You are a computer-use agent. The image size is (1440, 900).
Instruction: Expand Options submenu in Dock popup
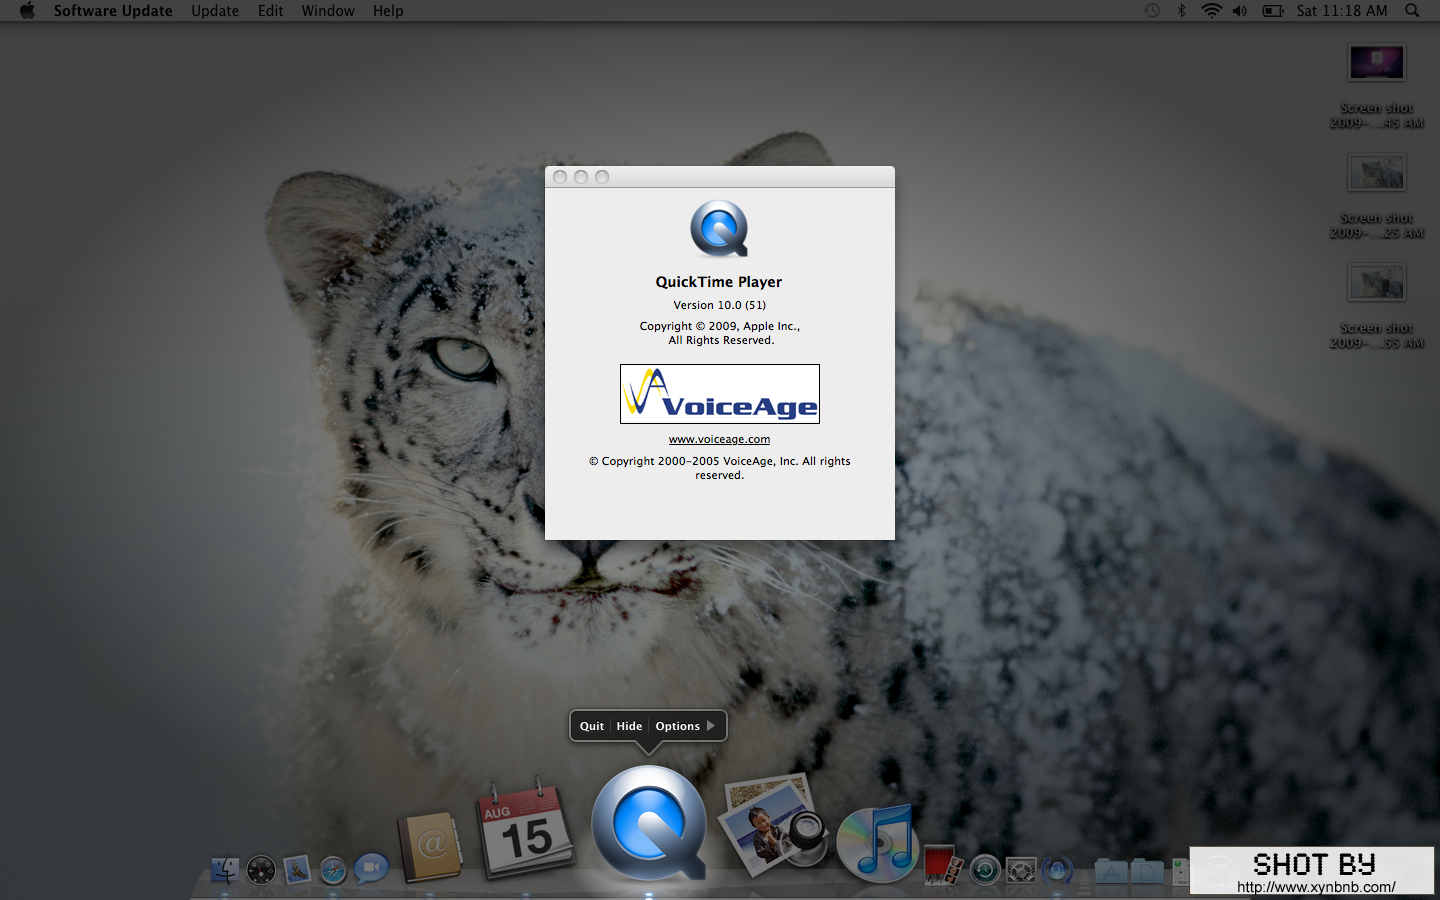pyautogui.click(x=685, y=726)
